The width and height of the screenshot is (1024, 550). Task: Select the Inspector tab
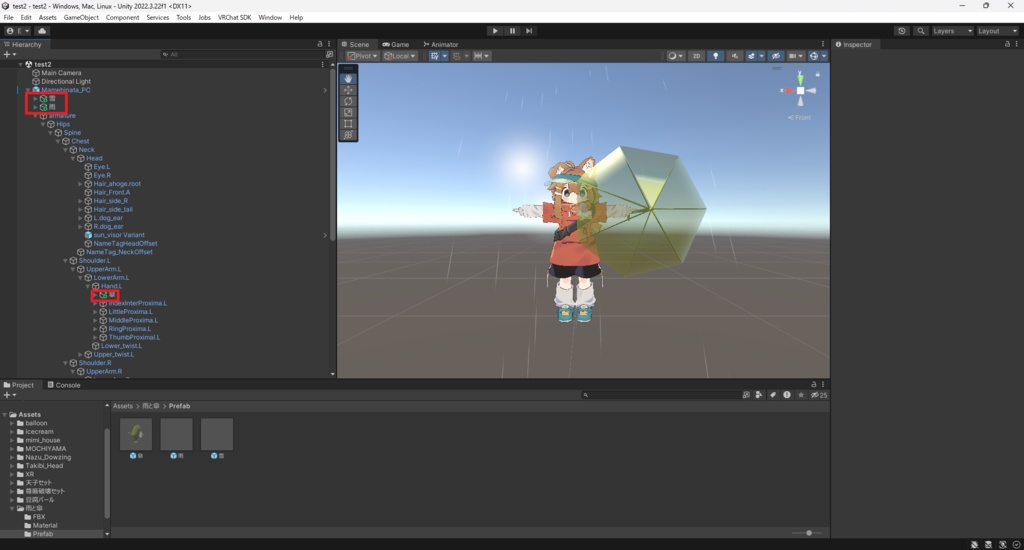854,44
